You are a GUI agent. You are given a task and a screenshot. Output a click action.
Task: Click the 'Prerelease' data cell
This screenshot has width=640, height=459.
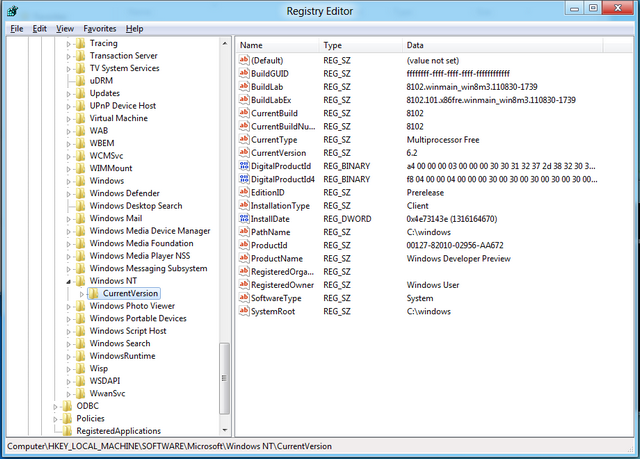(x=425, y=193)
